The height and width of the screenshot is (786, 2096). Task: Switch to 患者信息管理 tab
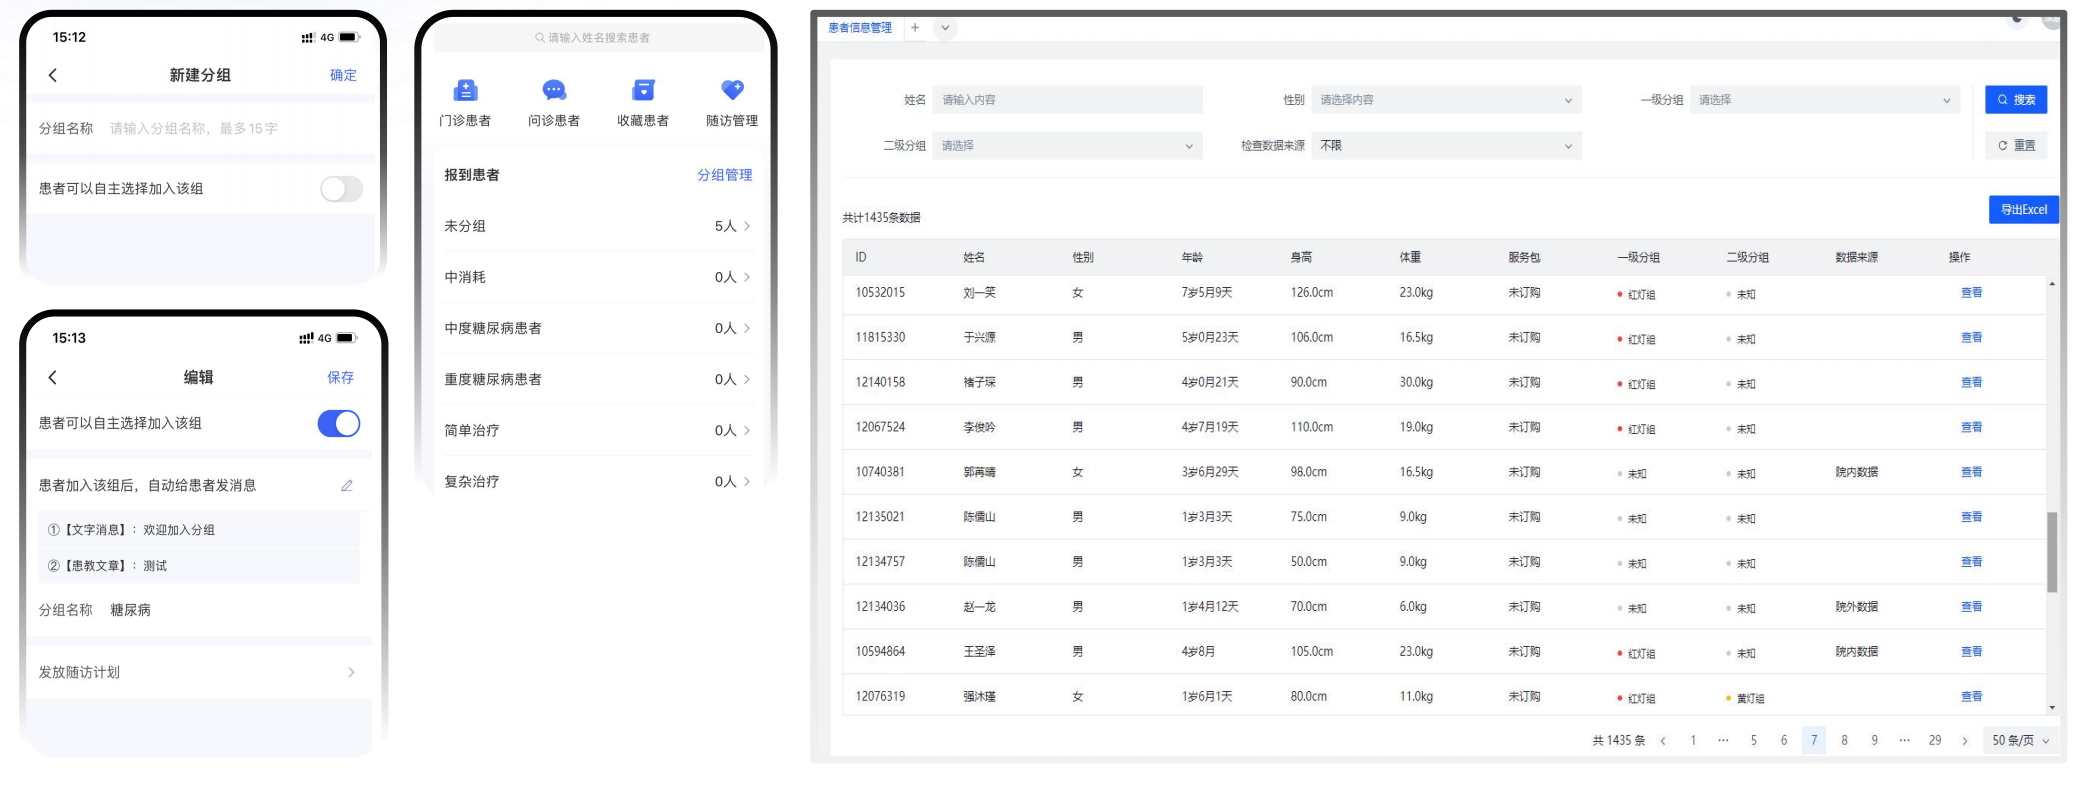click(860, 28)
